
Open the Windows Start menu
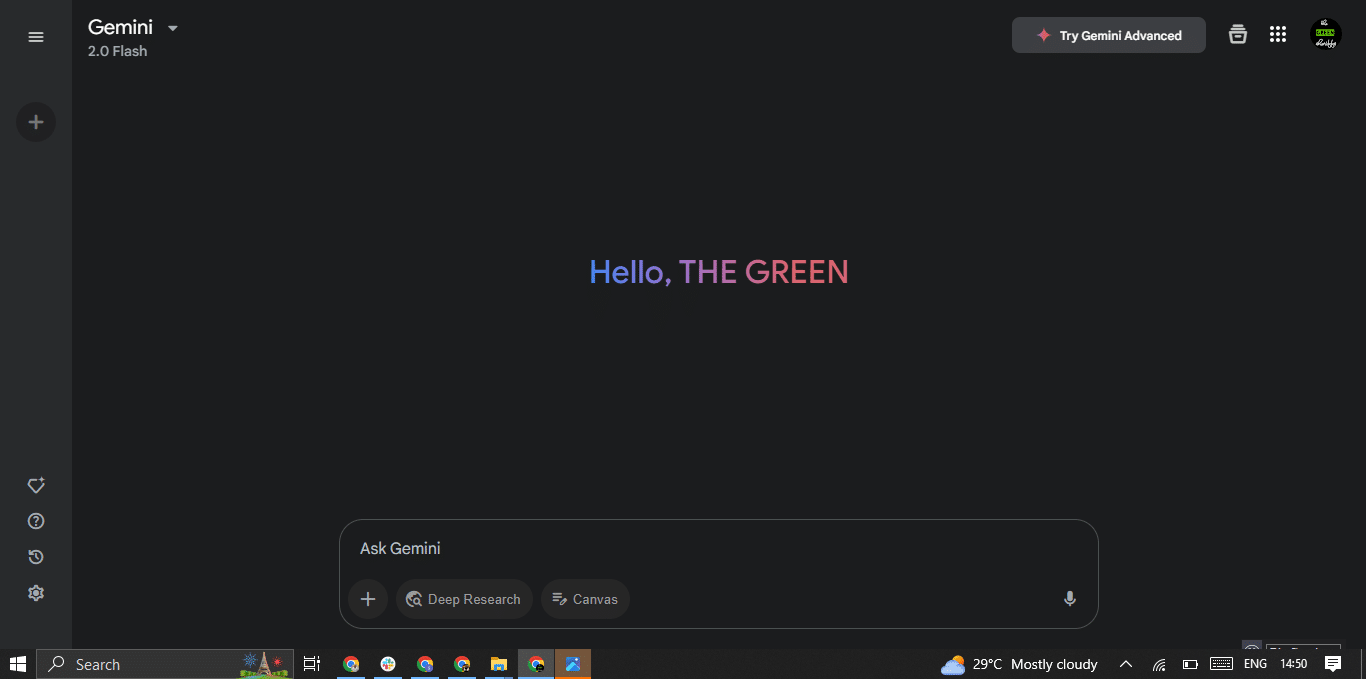17,664
